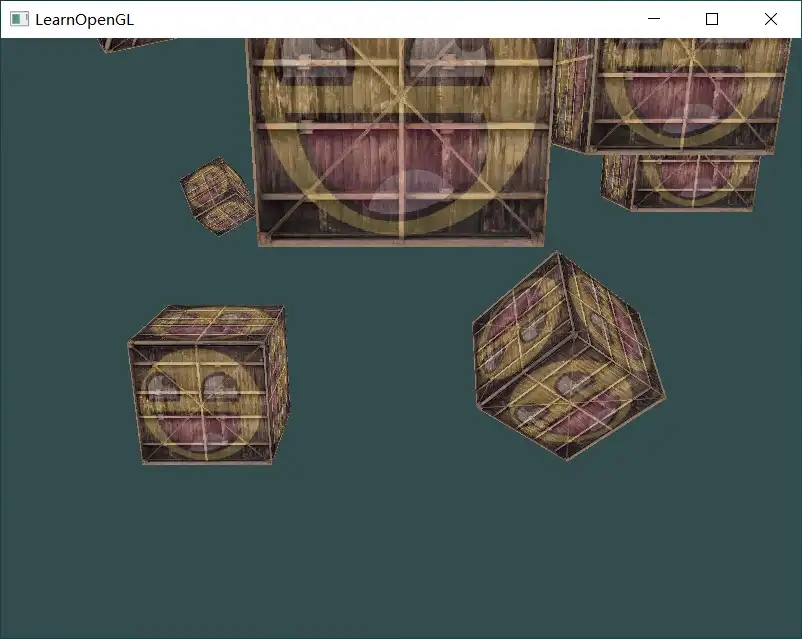The height and width of the screenshot is (639, 802).
Task: Click the top face of the bottom-left crate
Action: pos(205,323)
